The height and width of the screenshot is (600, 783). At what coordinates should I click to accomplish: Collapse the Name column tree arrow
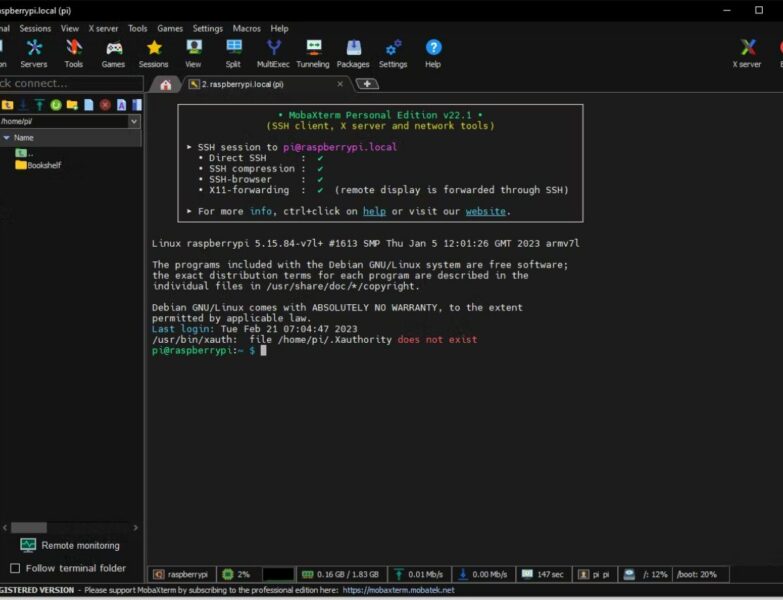coord(7,138)
